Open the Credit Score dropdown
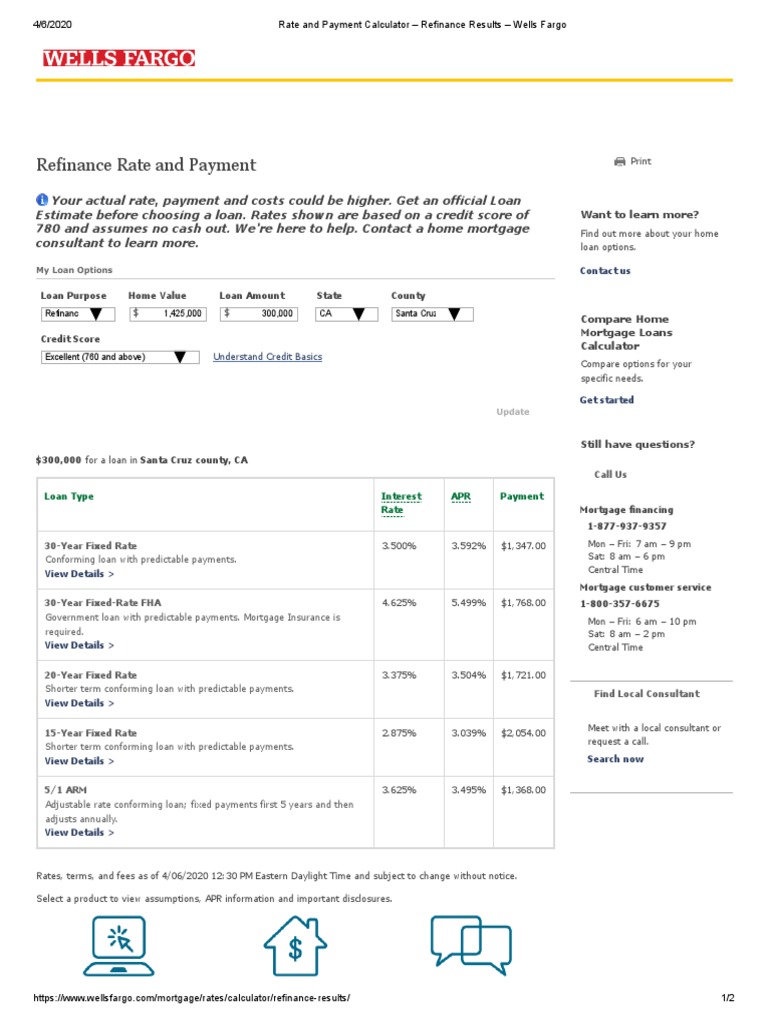Image resolution: width=768 pixels, height=1024 pixels. (x=120, y=357)
